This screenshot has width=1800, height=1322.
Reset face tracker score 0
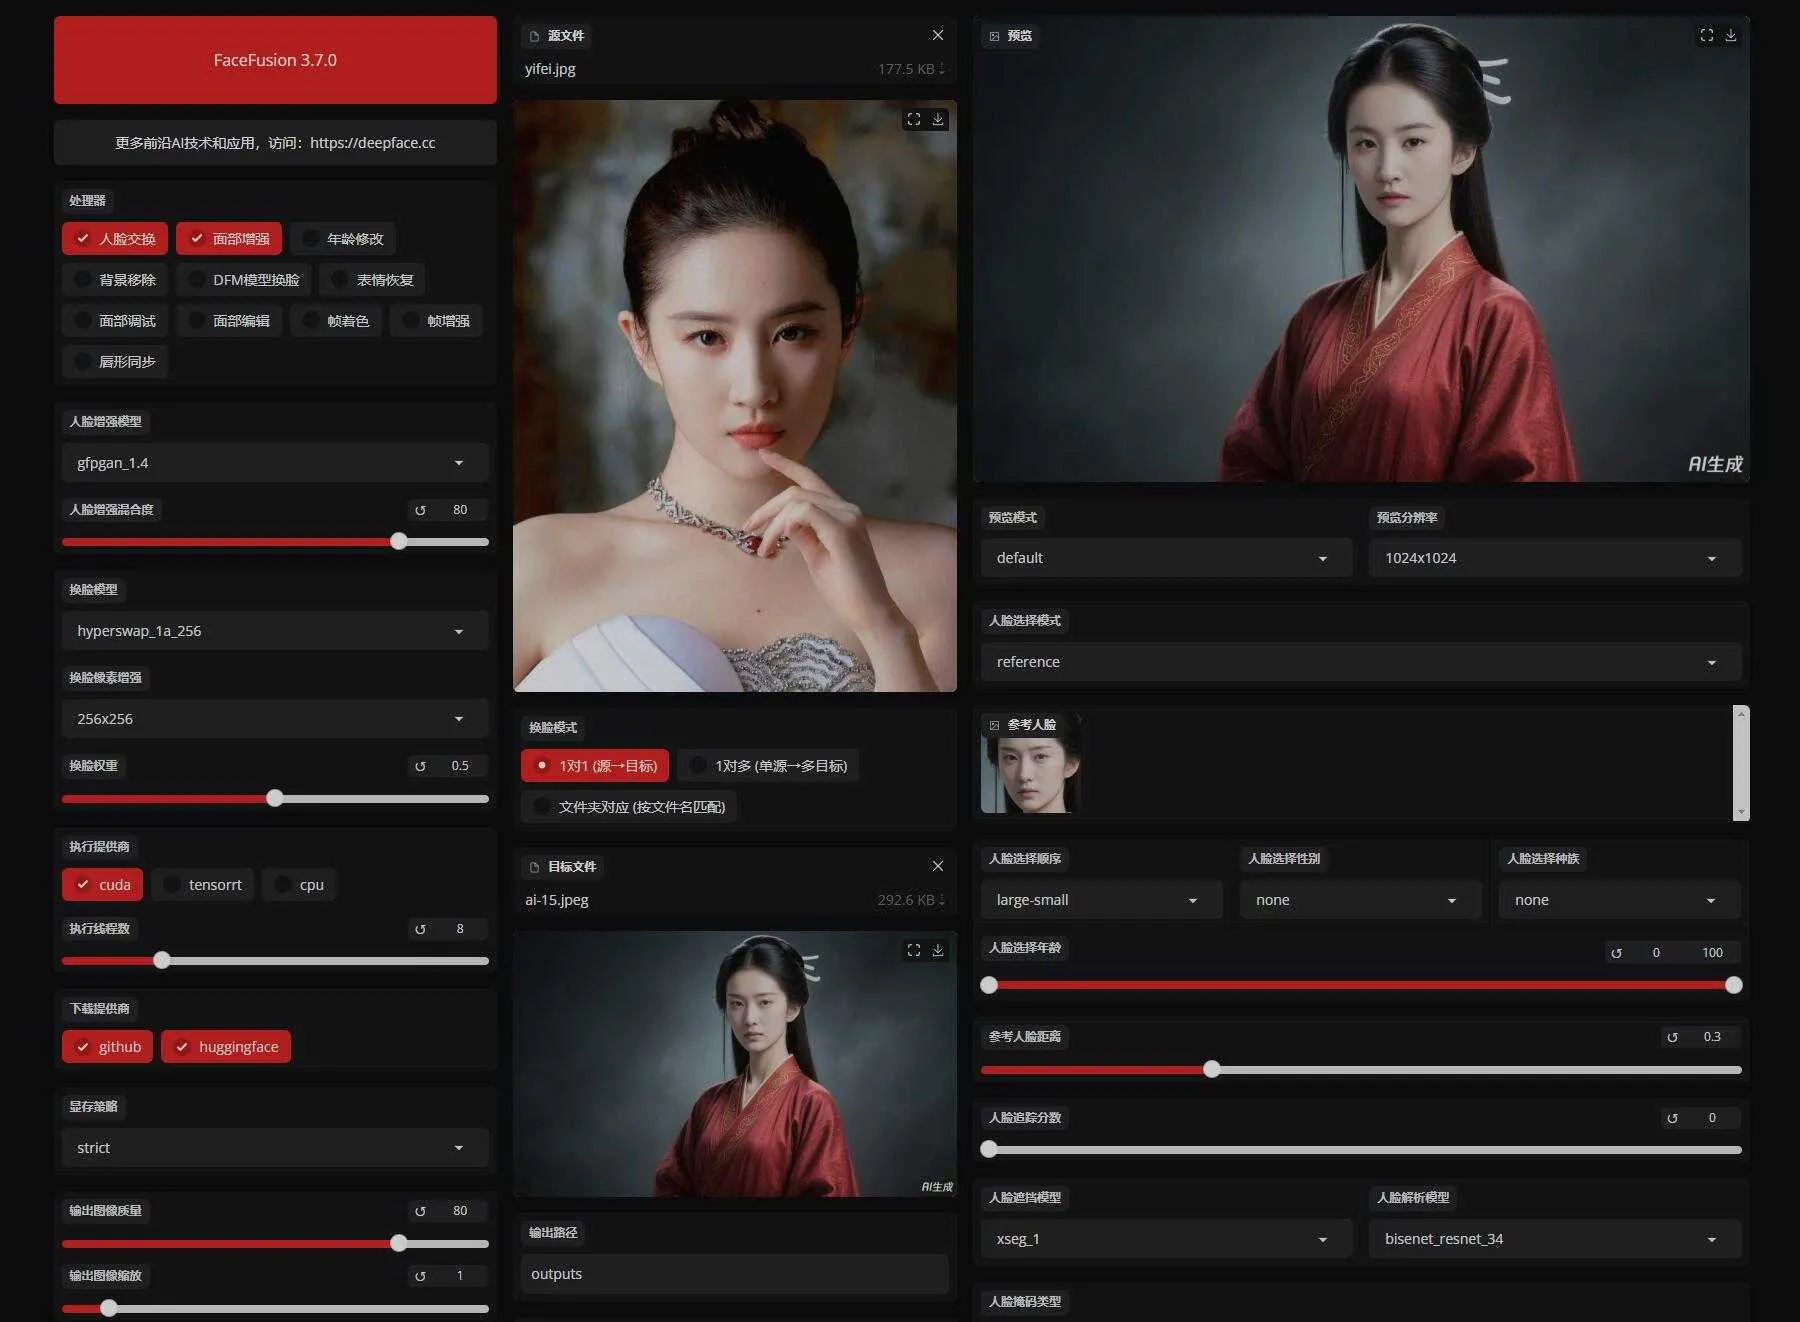(x=1672, y=1118)
